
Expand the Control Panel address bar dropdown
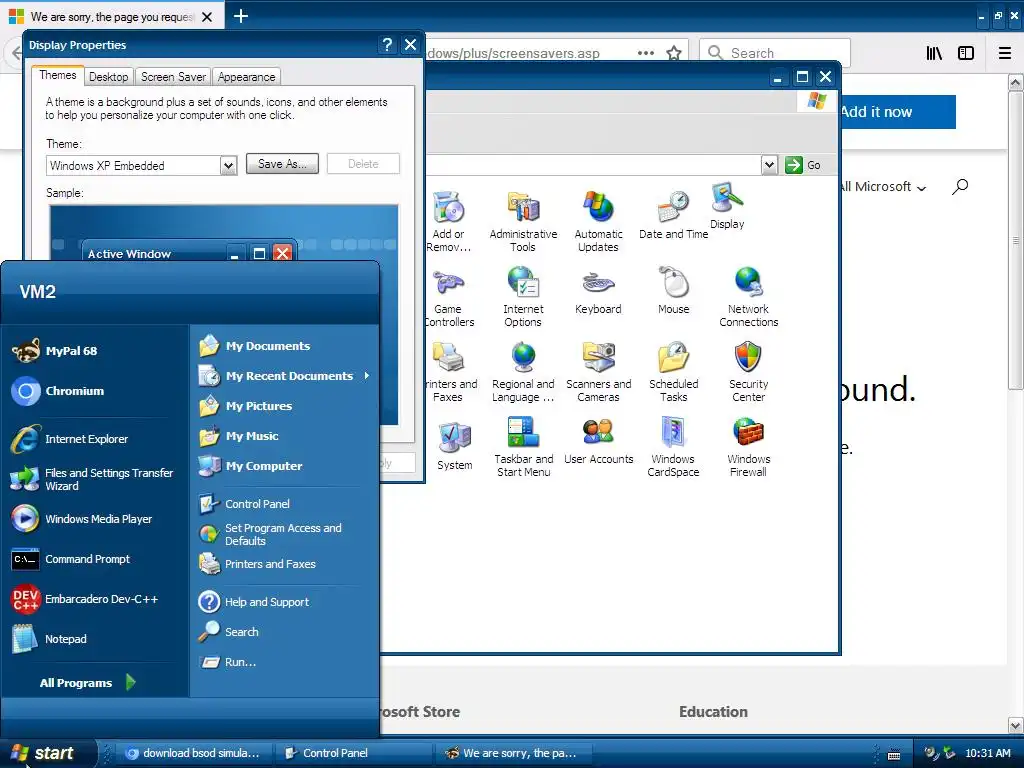click(x=769, y=165)
